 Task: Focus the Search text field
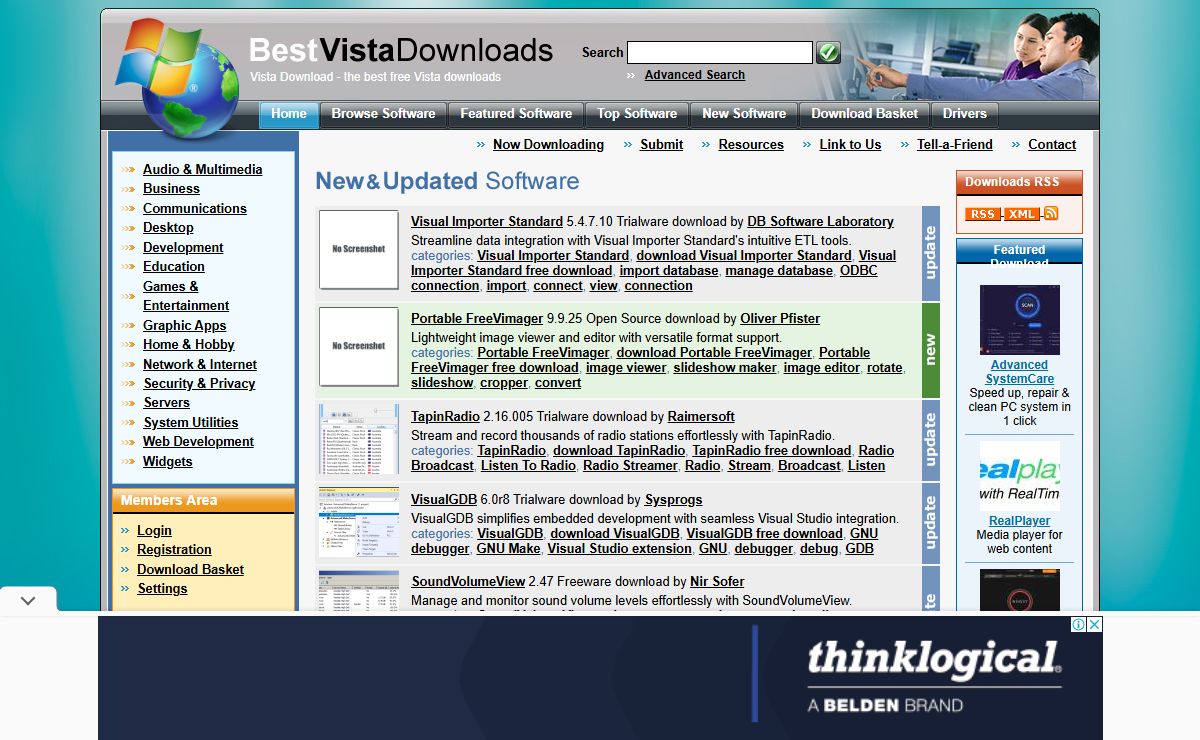(x=720, y=53)
